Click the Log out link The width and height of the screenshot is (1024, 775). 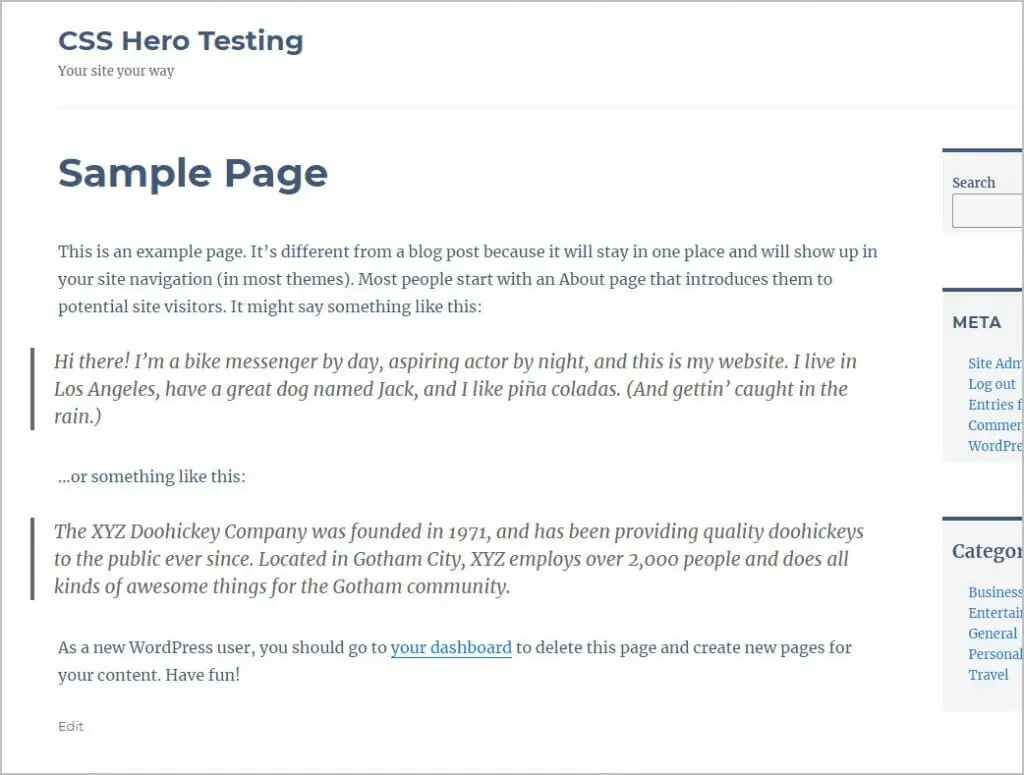[992, 384]
